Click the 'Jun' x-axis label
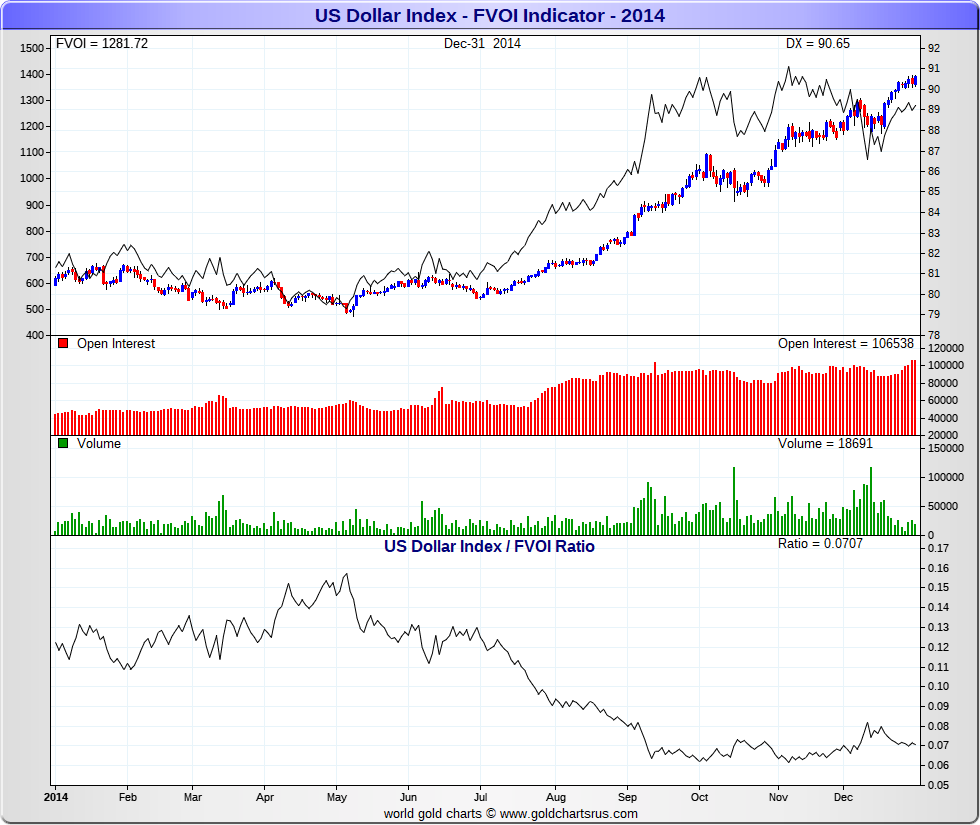Screen dimensions: 980x825 [x=408, y=797]
